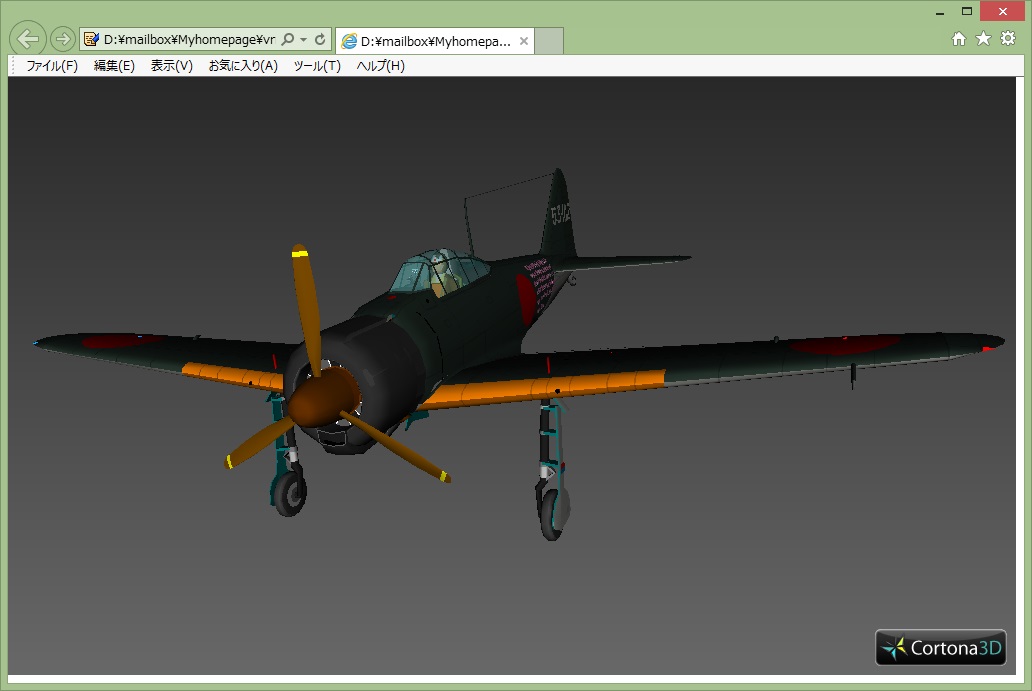Screen dimensions: 1032x691
Task: Click the browser Back arrow button
Action: pos(28,39)
